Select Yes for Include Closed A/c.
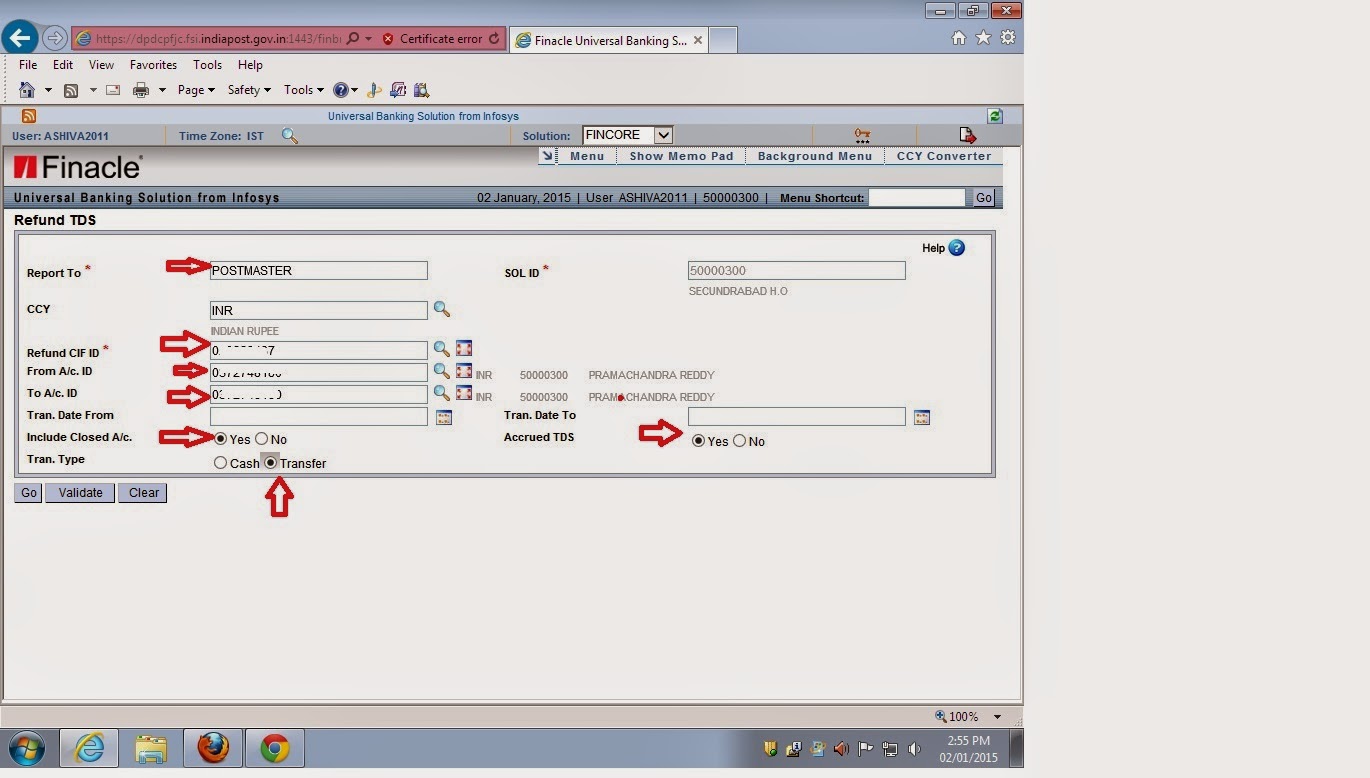This screenshot has width=1370, height=778. [x=220, y=439]
